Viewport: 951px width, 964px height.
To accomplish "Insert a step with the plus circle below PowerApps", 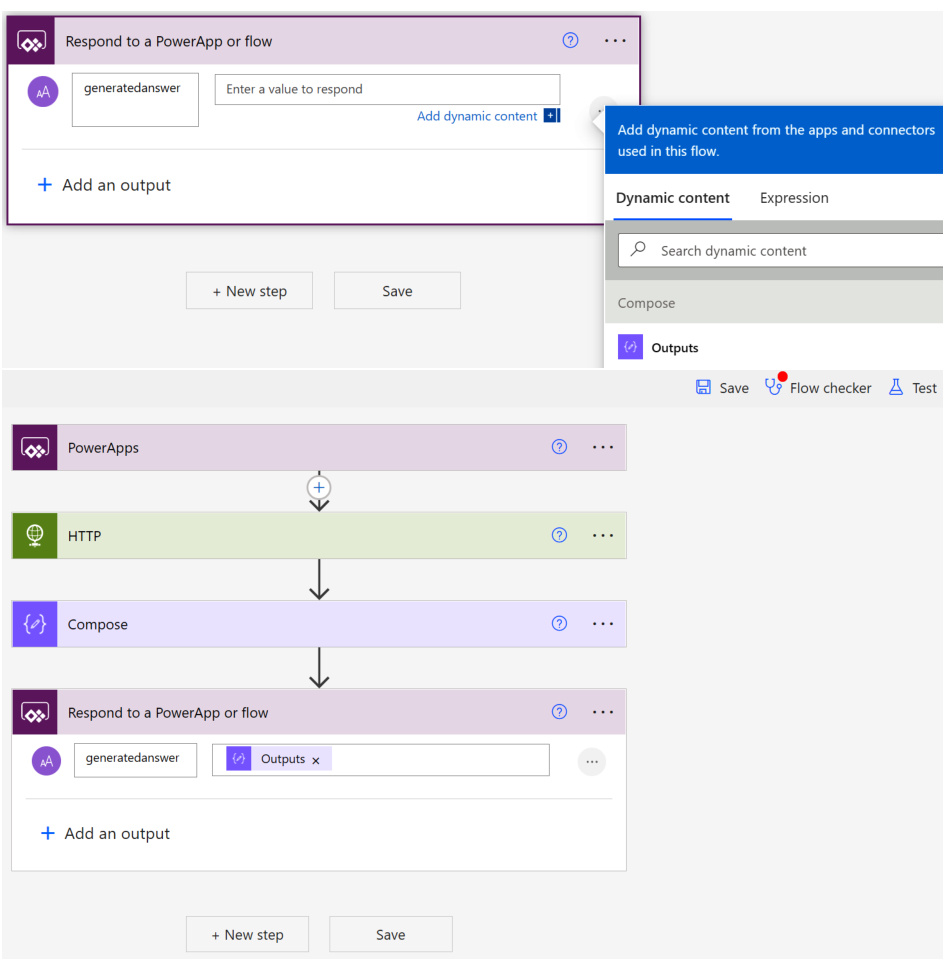I will coord(318,488).
